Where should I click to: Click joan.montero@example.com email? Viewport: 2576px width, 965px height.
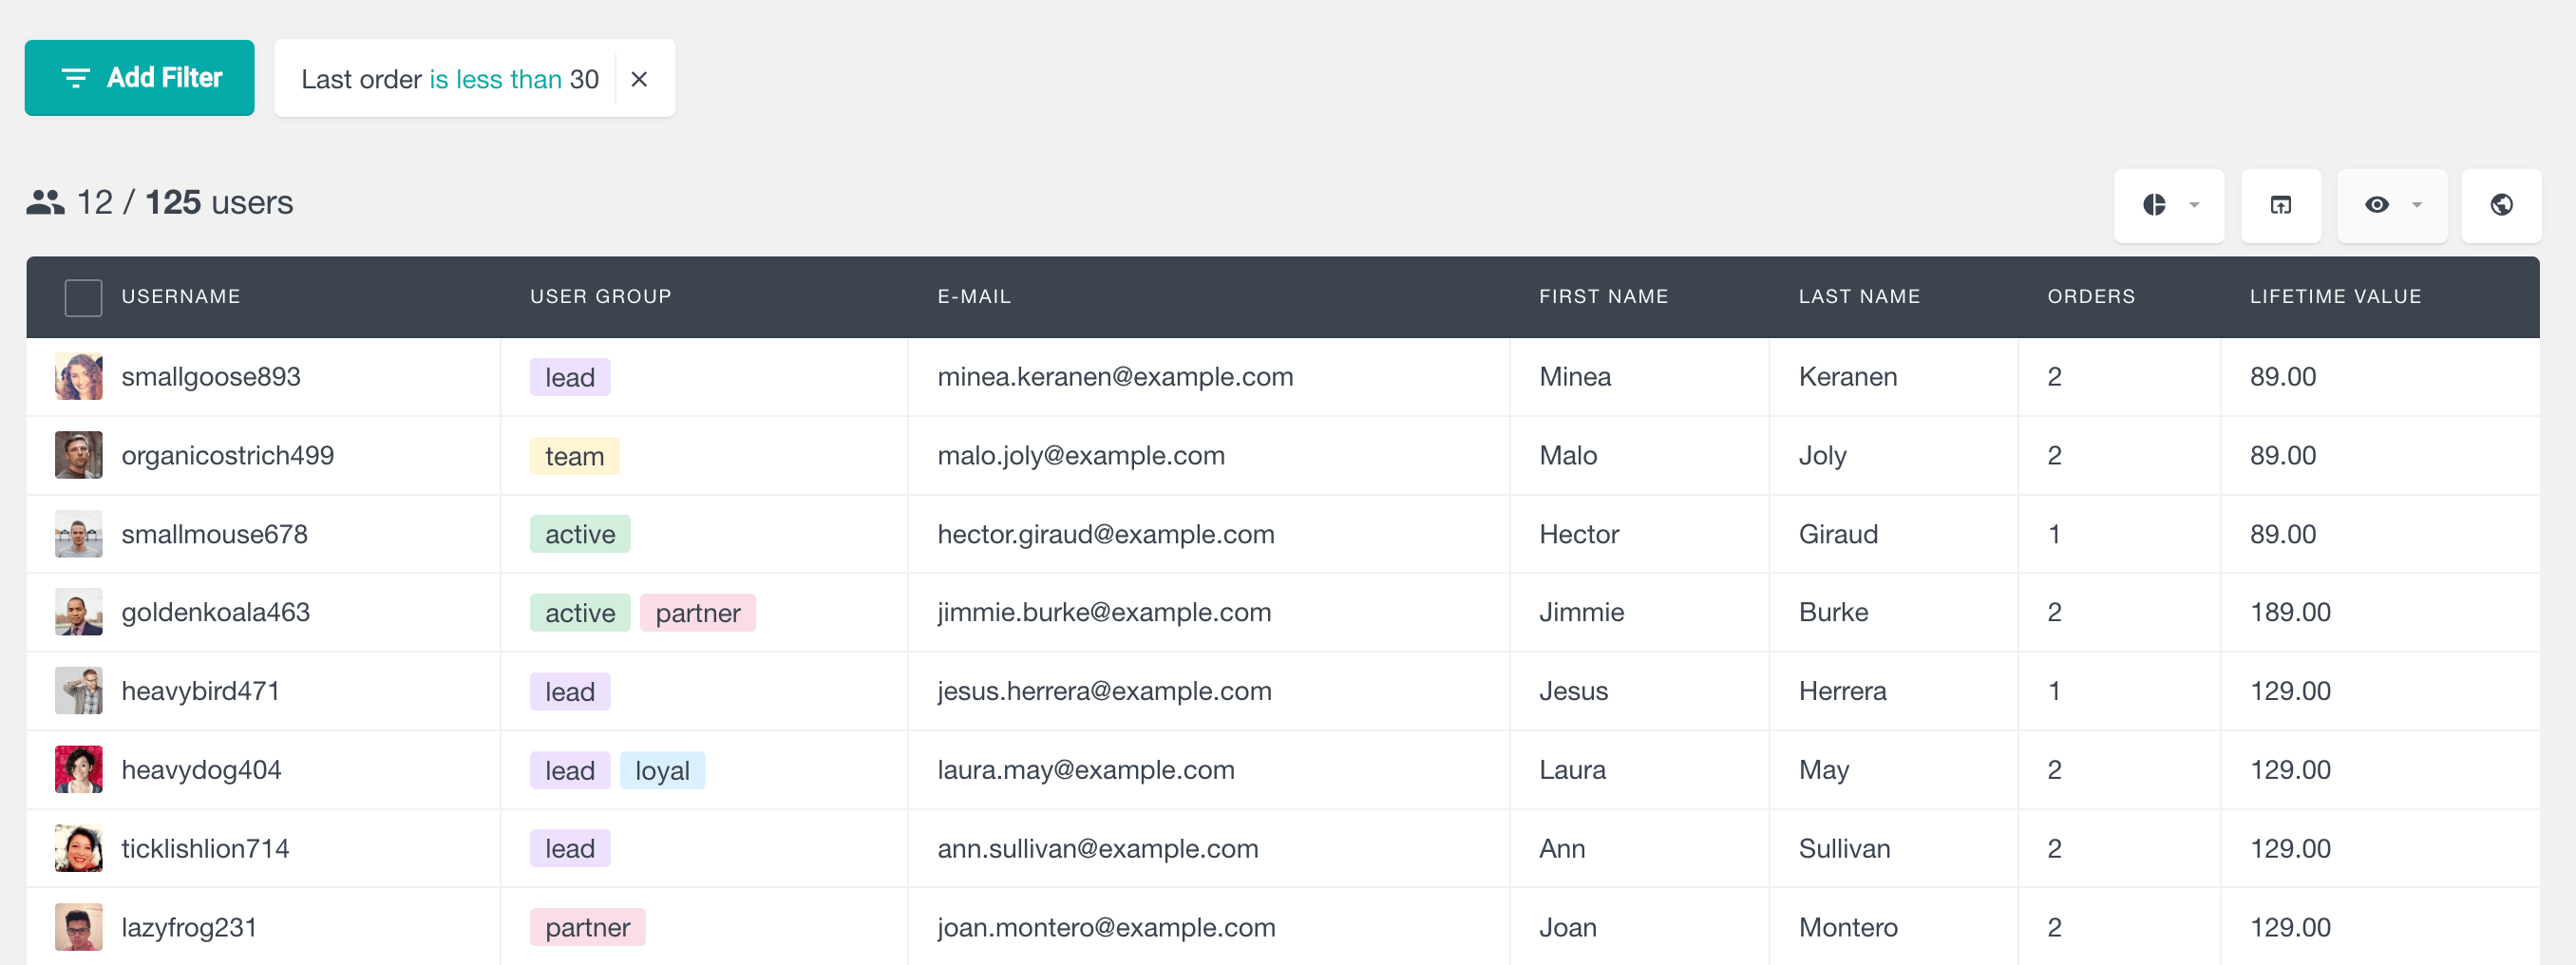click(1106, 927)
